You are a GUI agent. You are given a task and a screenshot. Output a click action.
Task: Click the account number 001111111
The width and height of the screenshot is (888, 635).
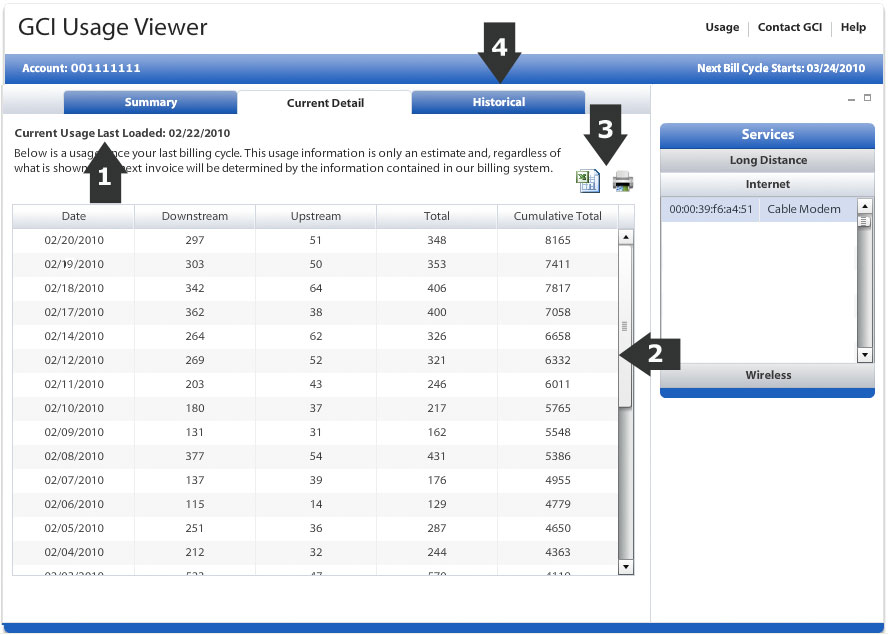[105, 69]
